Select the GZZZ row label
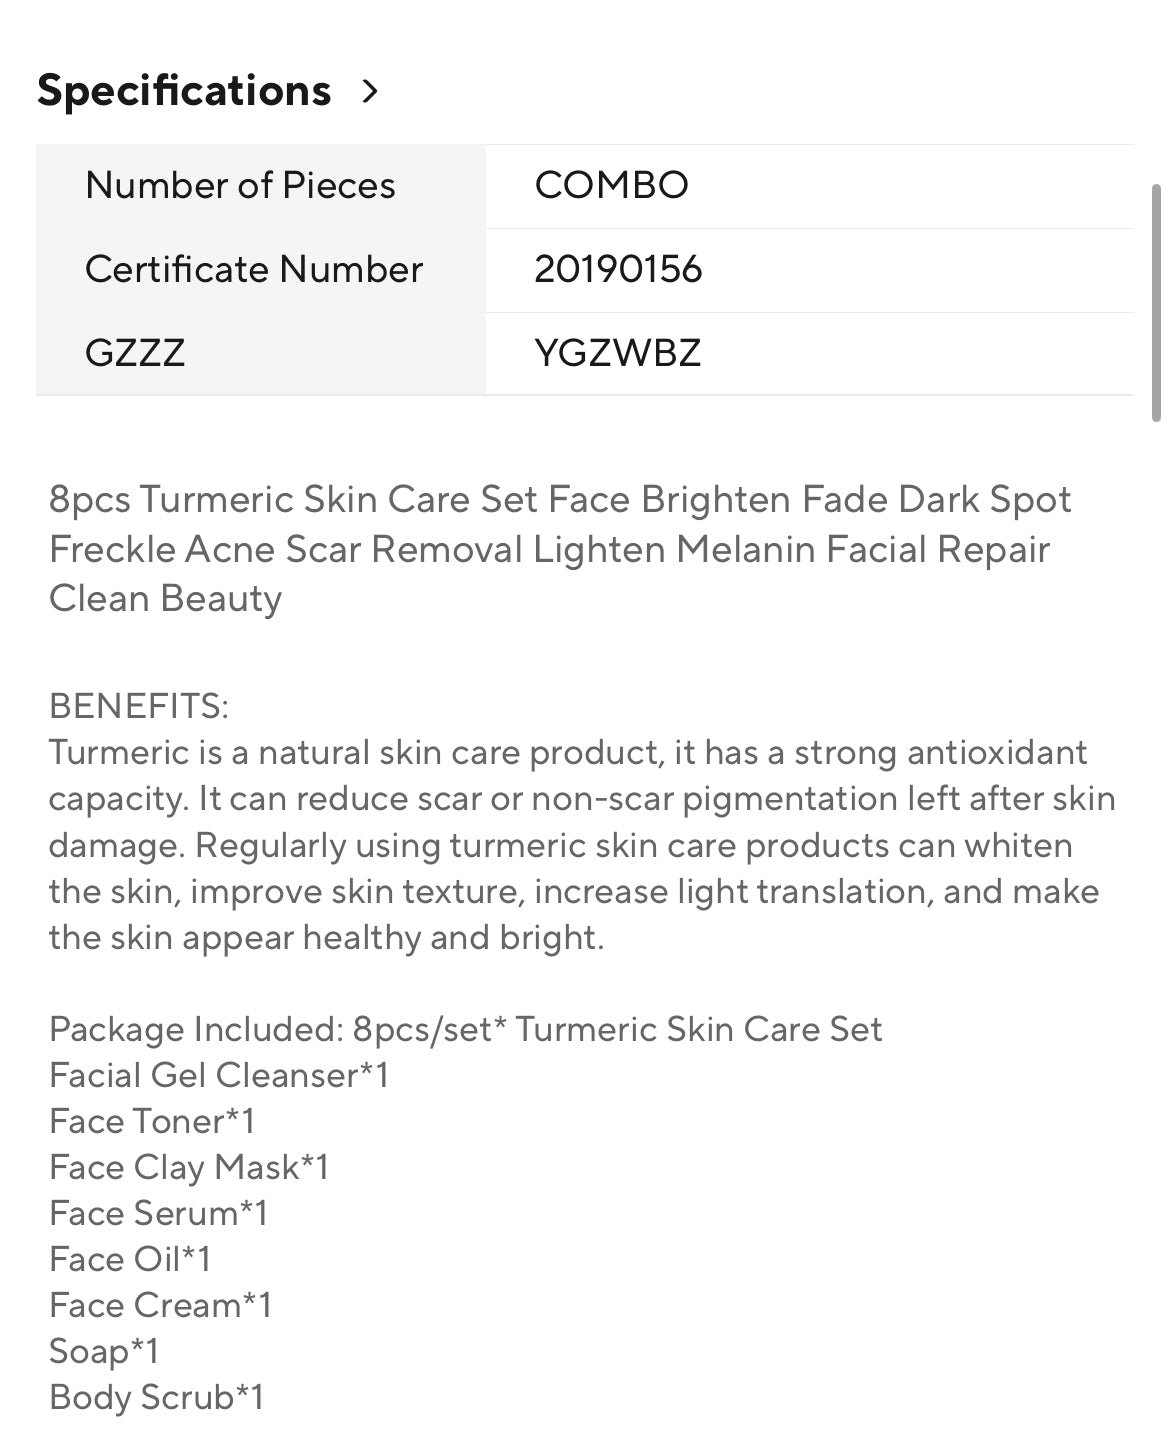Screen dimensions: 1170x1432 [135, 353]
